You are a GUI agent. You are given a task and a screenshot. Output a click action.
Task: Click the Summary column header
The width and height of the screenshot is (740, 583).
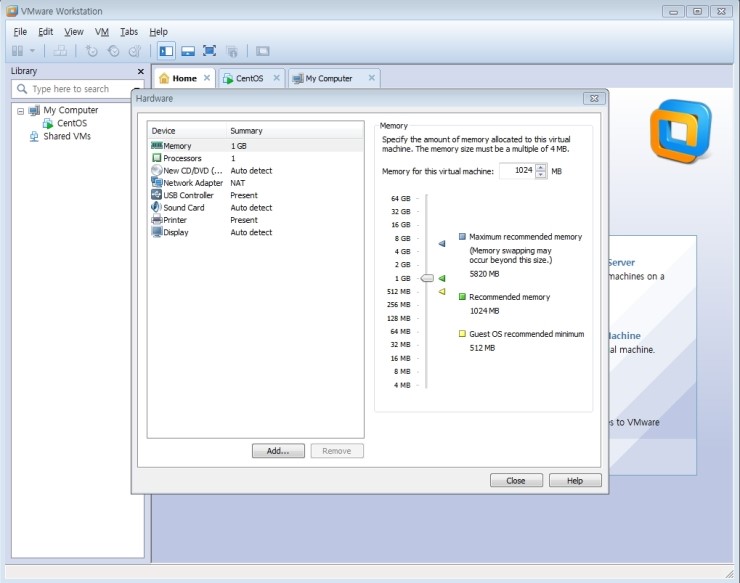295,131
